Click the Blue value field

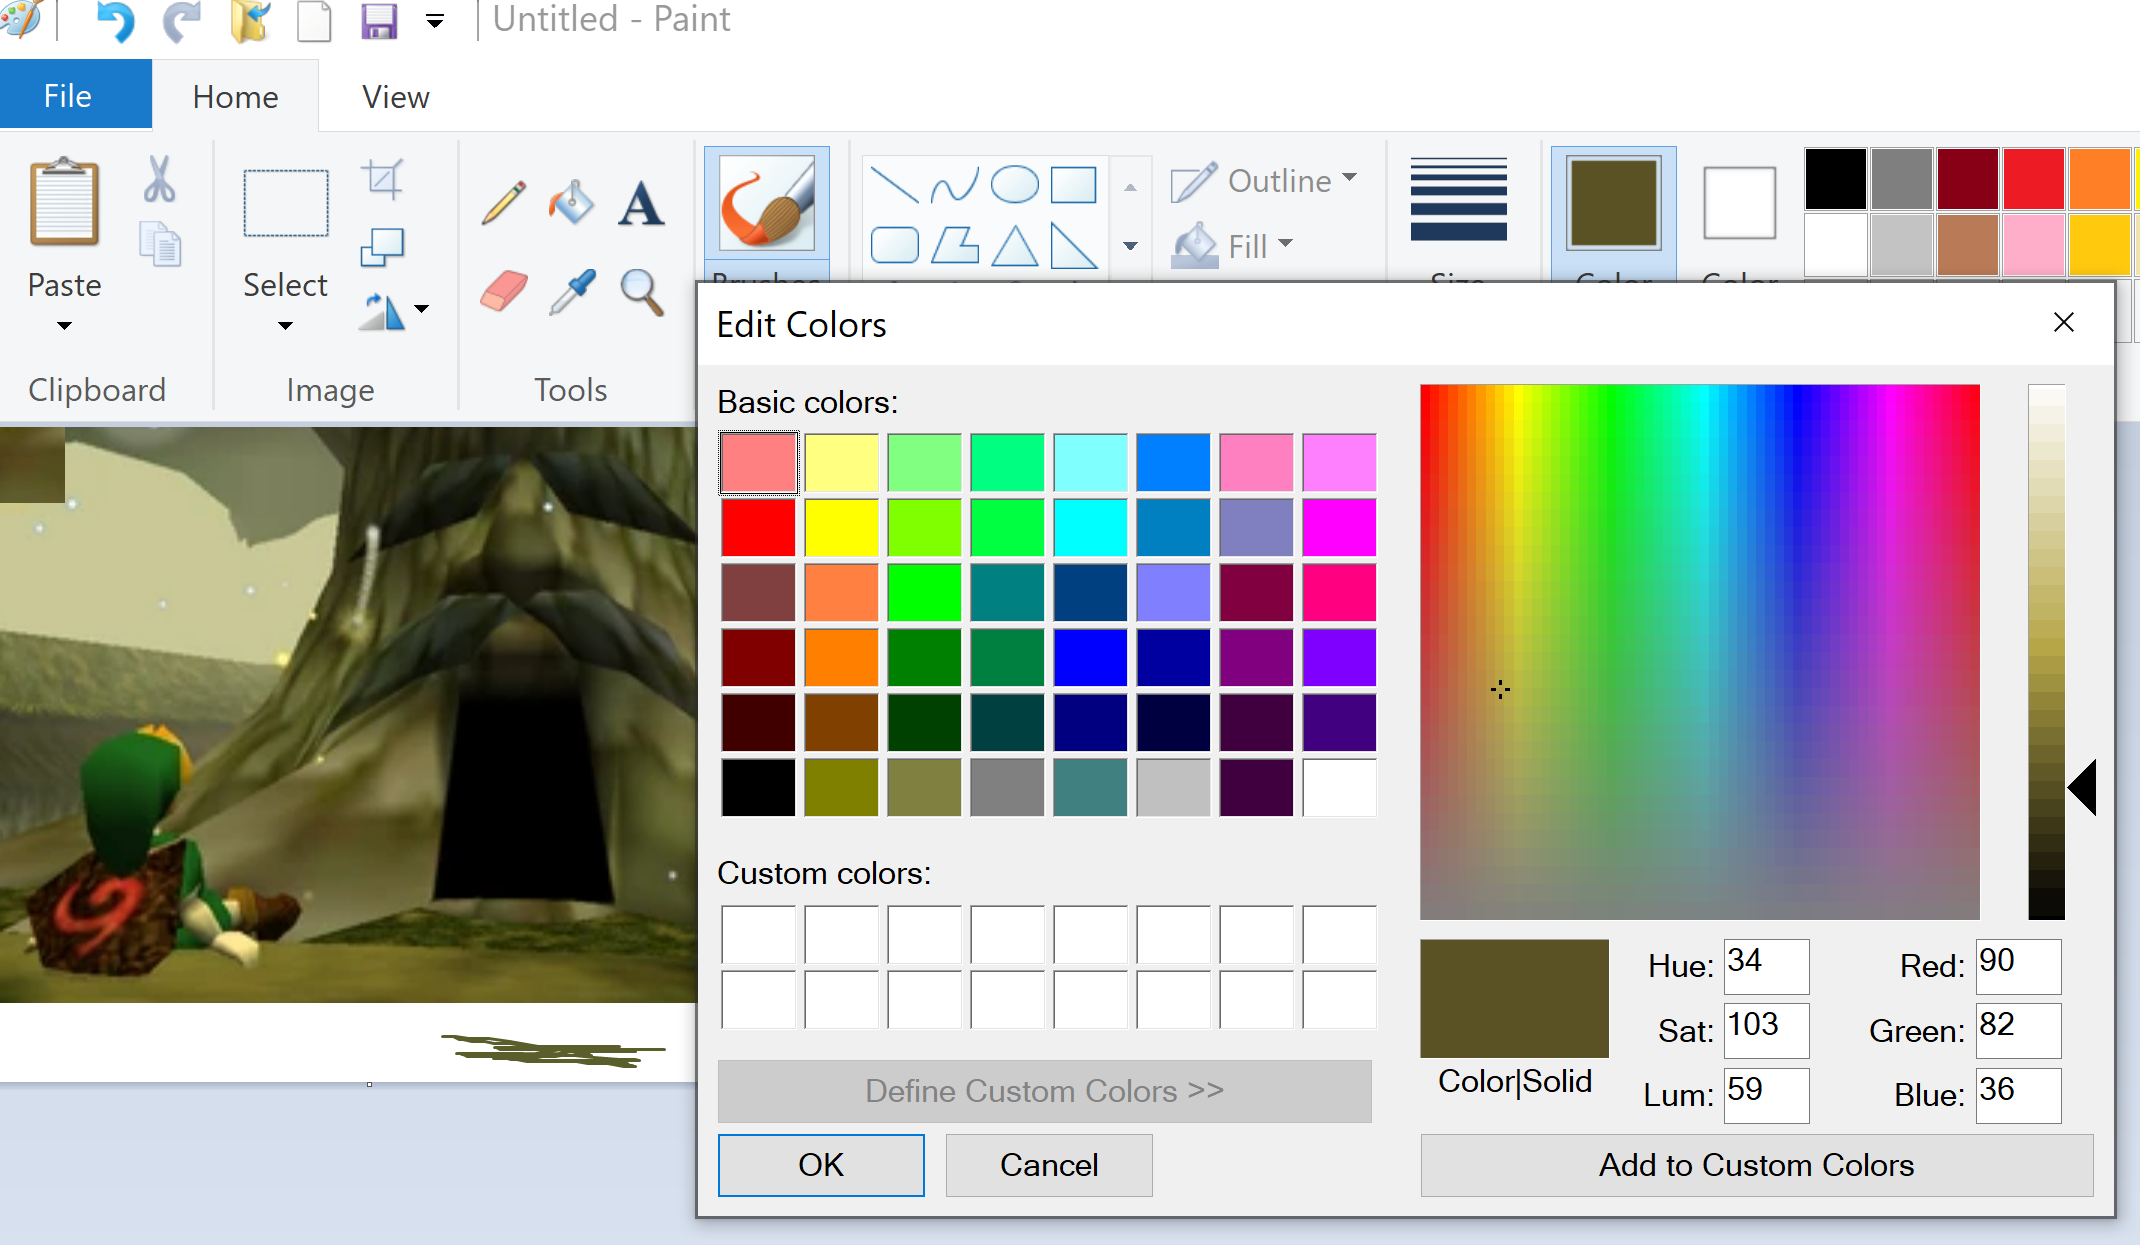pos(2018,1095)
